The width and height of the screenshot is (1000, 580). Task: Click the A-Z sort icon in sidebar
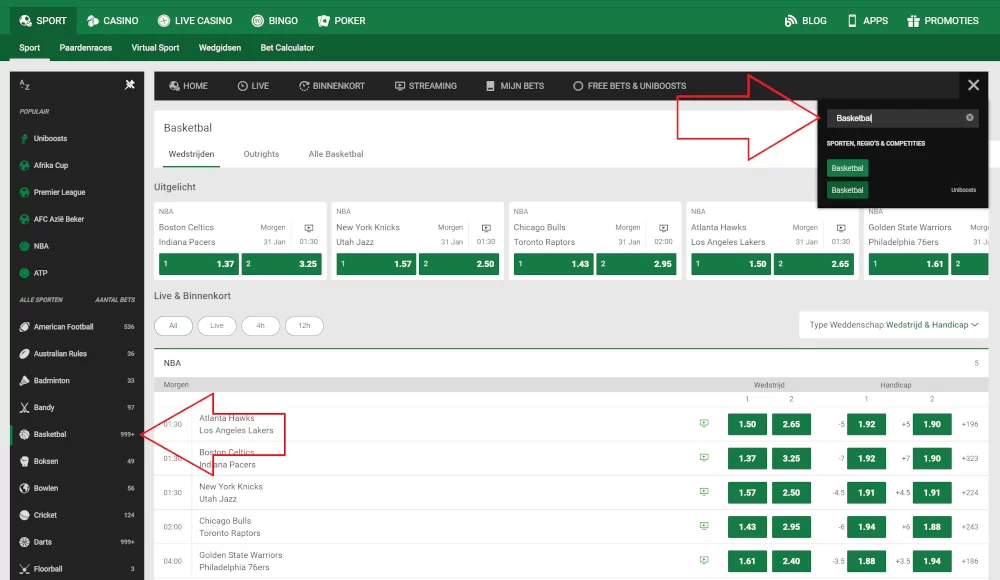(x=24, y=84)
